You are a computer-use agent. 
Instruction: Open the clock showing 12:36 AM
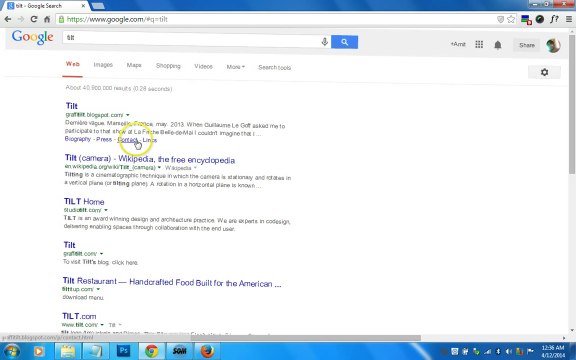552,352
